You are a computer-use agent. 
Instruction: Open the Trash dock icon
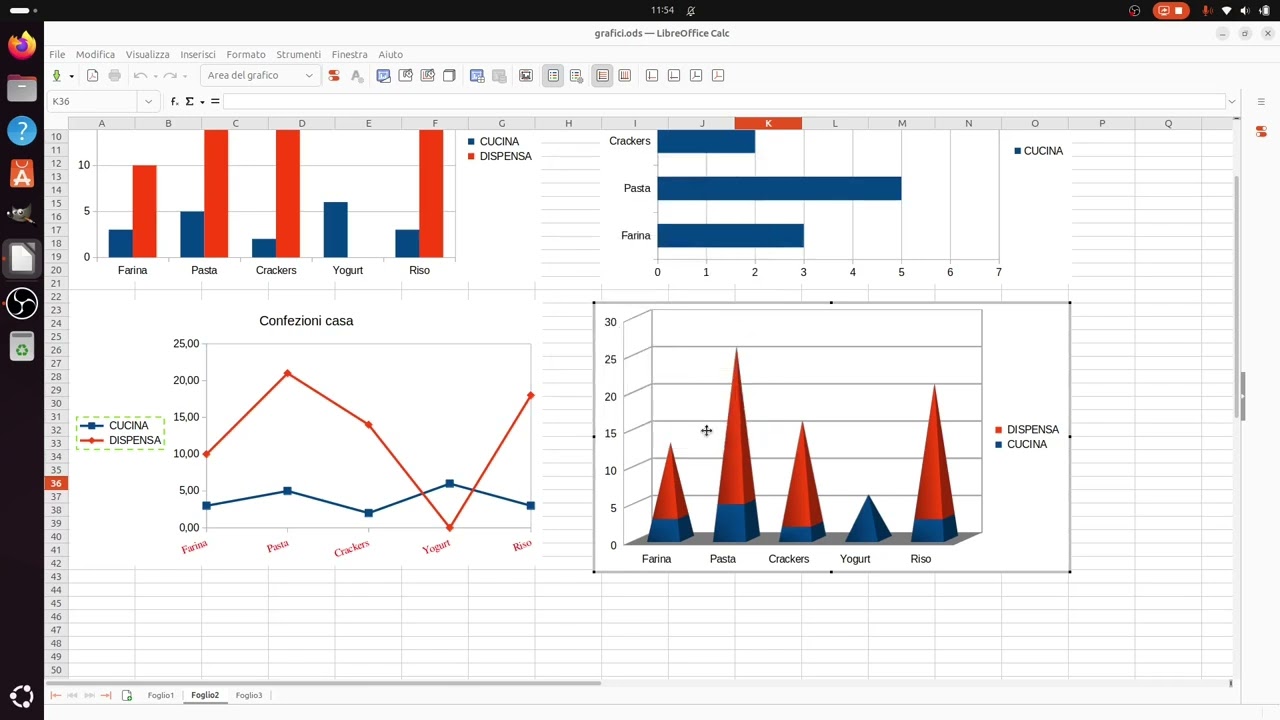(22, 346)
